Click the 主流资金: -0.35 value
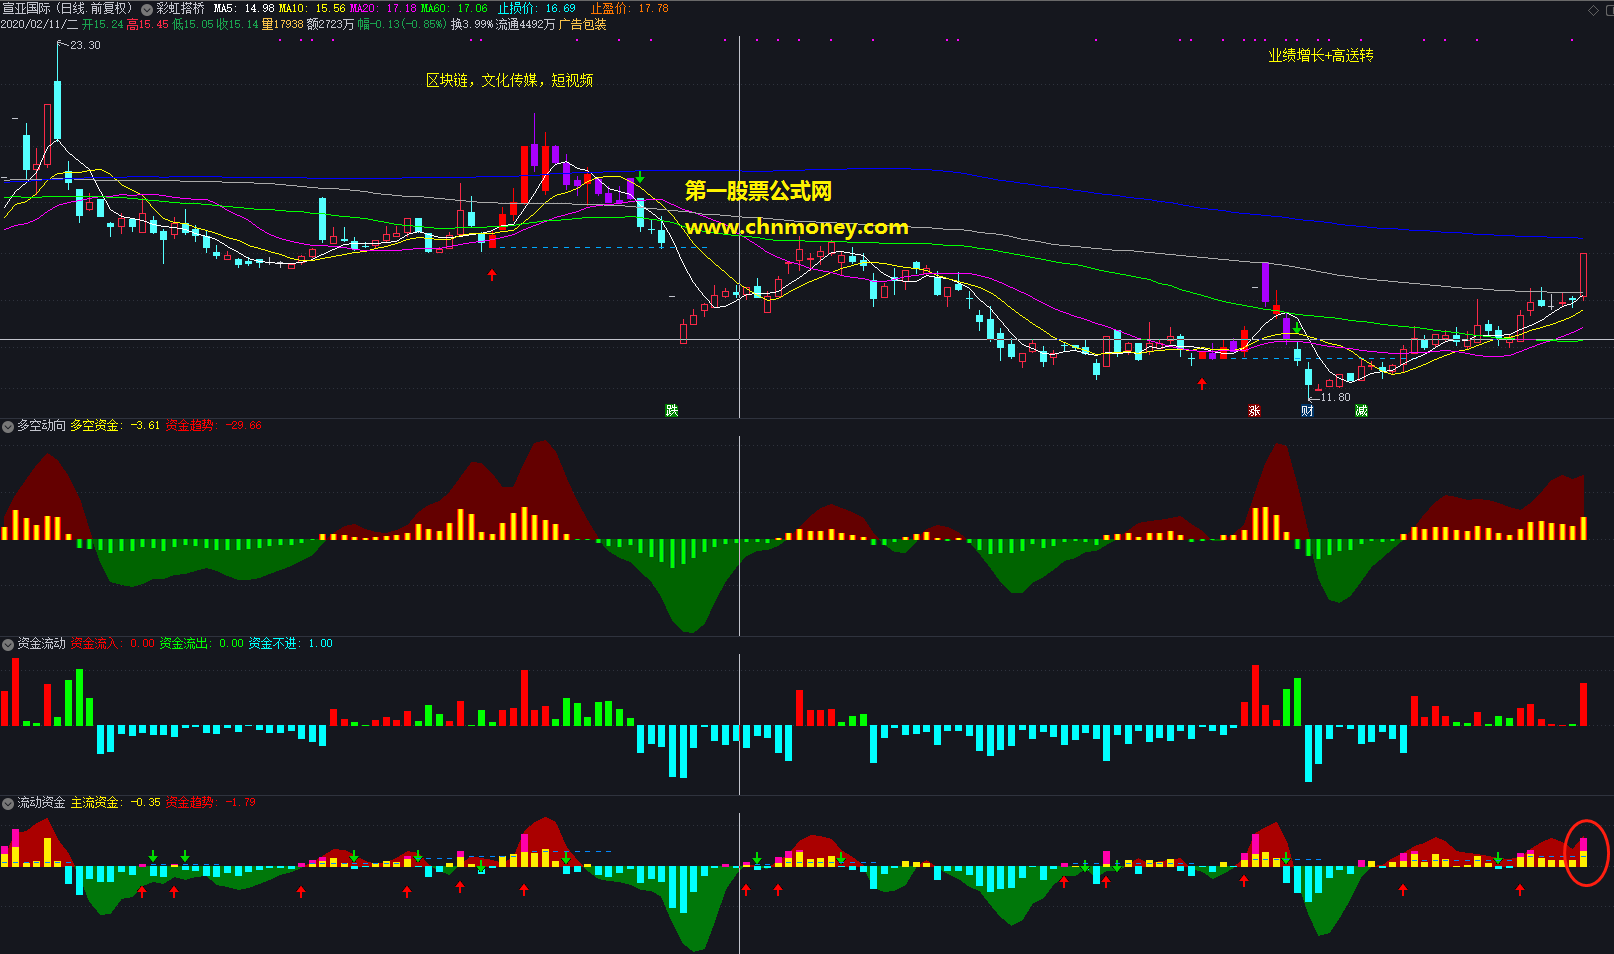Image resolution: width=1614 pixels, height=954 pixels. tap(115, 802)
